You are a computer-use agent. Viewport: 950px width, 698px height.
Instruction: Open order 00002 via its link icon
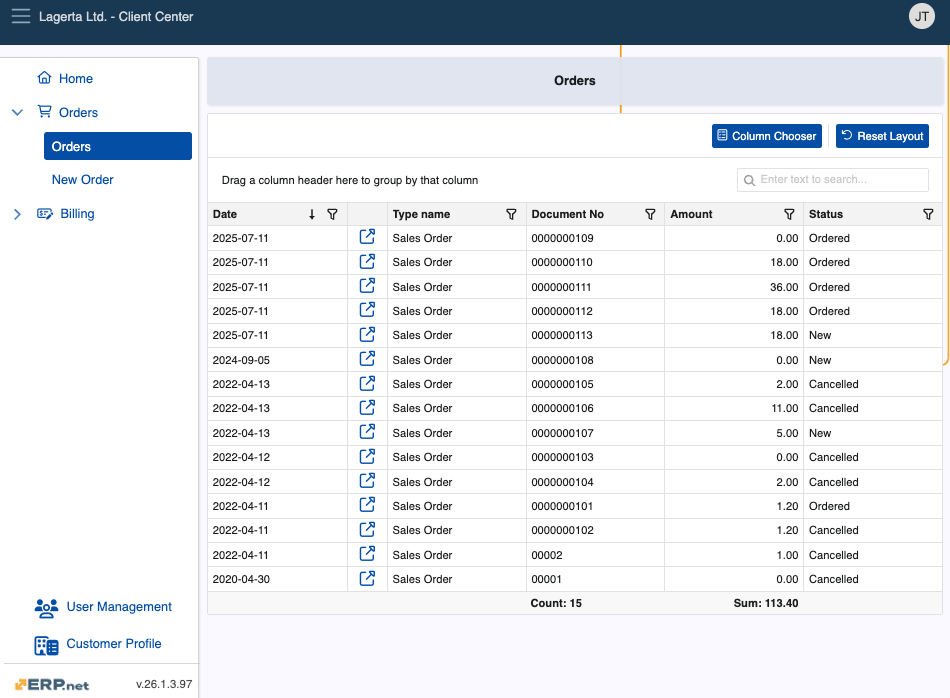coord(367,554)
